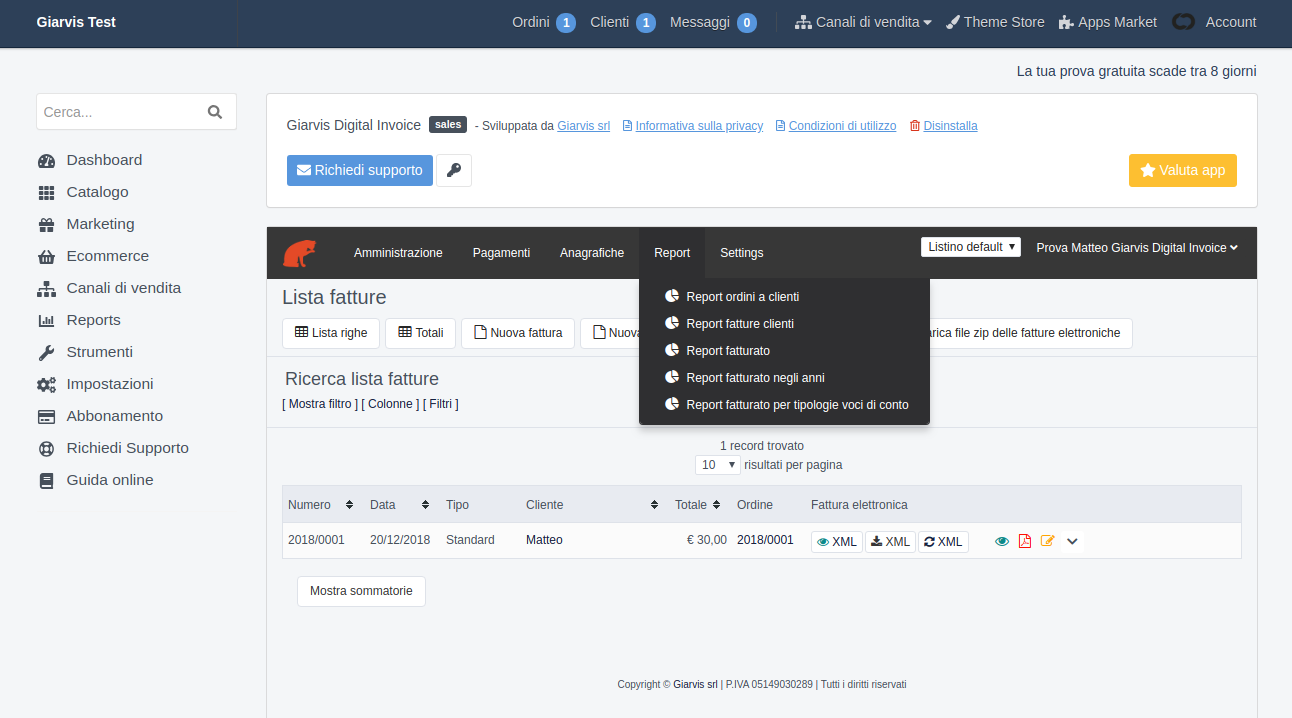Open the Settings menu

tap(742, 253)
